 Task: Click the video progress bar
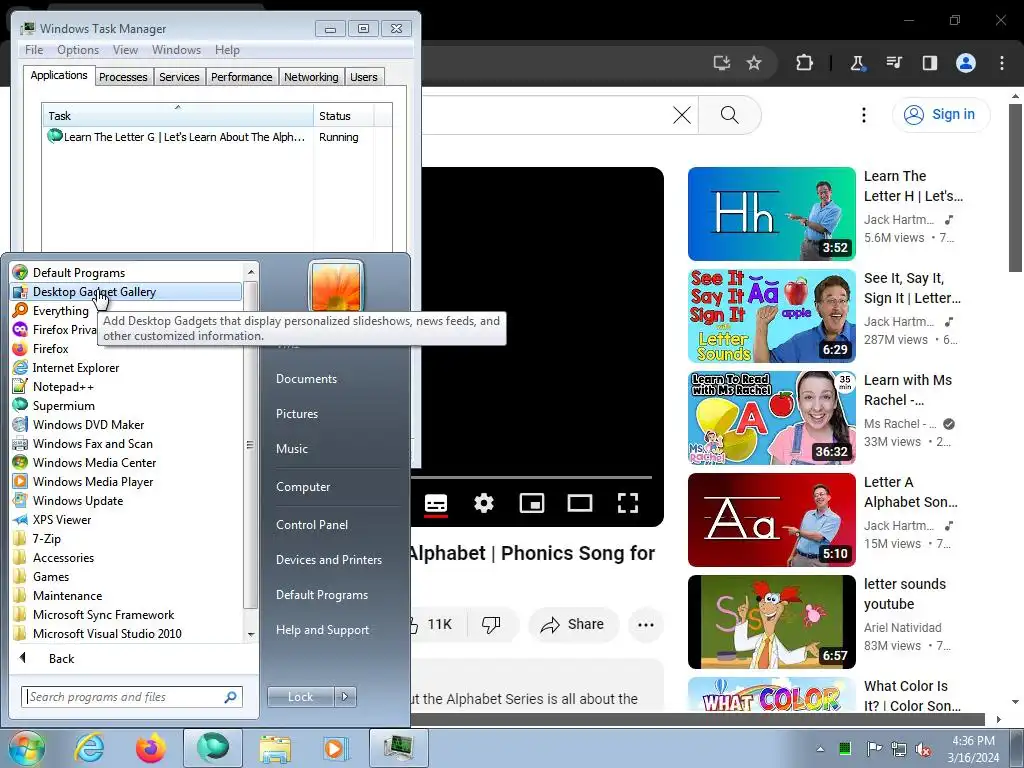point(531,477)
